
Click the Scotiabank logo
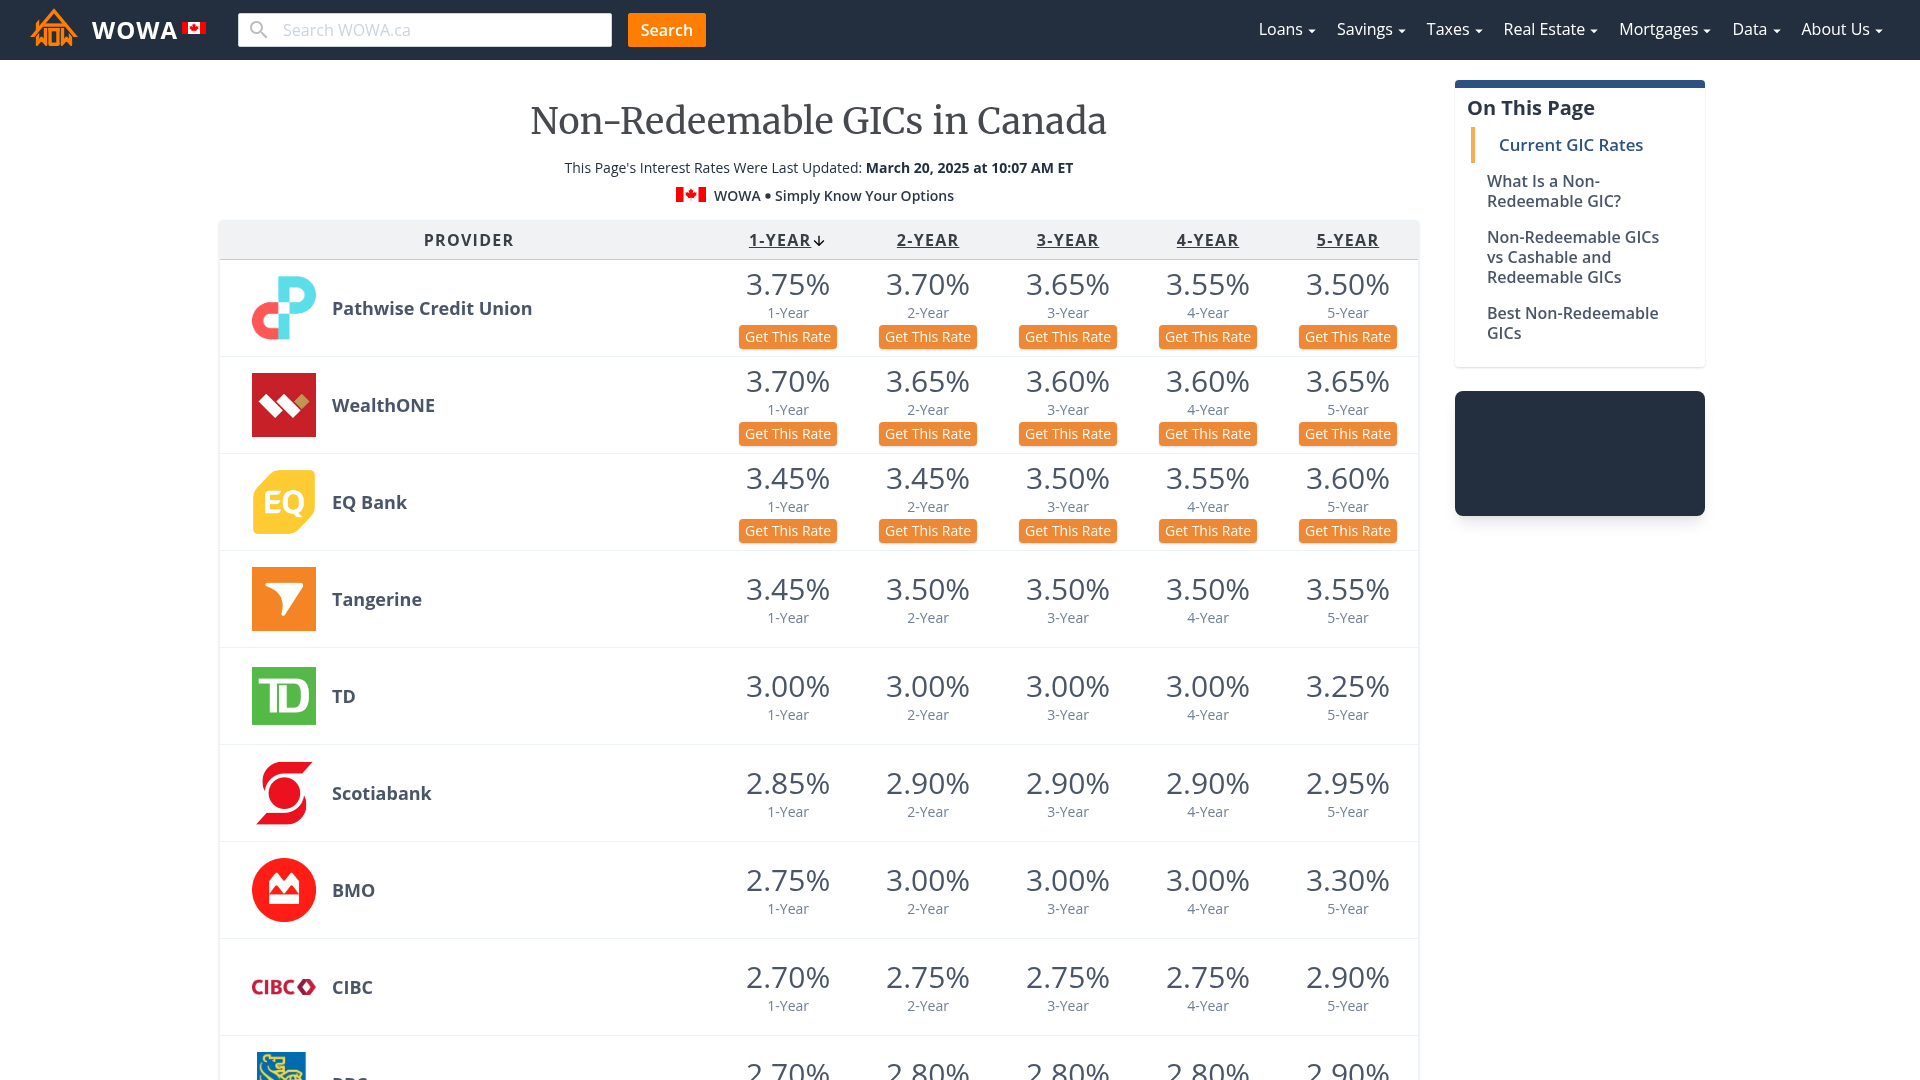pyautogui.click(x=284, y=793)
